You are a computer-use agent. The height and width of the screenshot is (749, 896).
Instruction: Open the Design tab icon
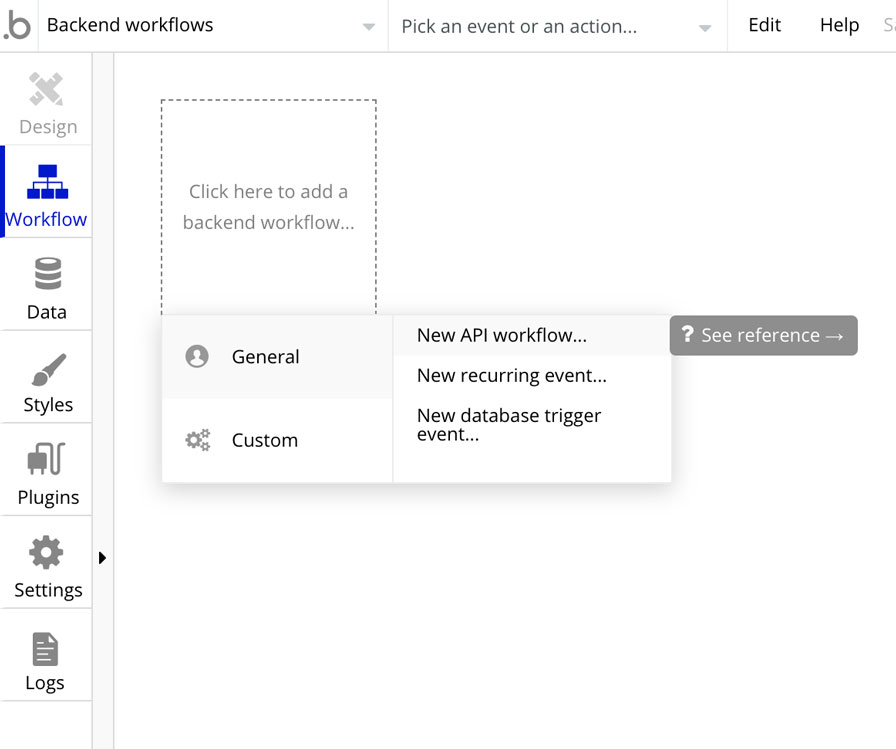[x=47, y=91]
